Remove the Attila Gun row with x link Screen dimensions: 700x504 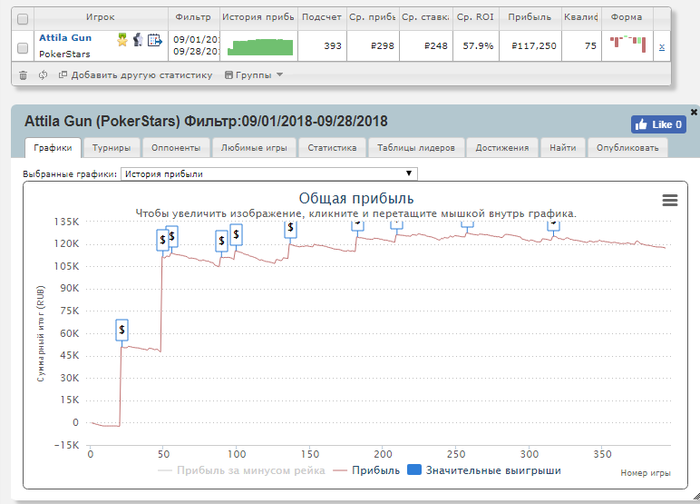[662, 46]
